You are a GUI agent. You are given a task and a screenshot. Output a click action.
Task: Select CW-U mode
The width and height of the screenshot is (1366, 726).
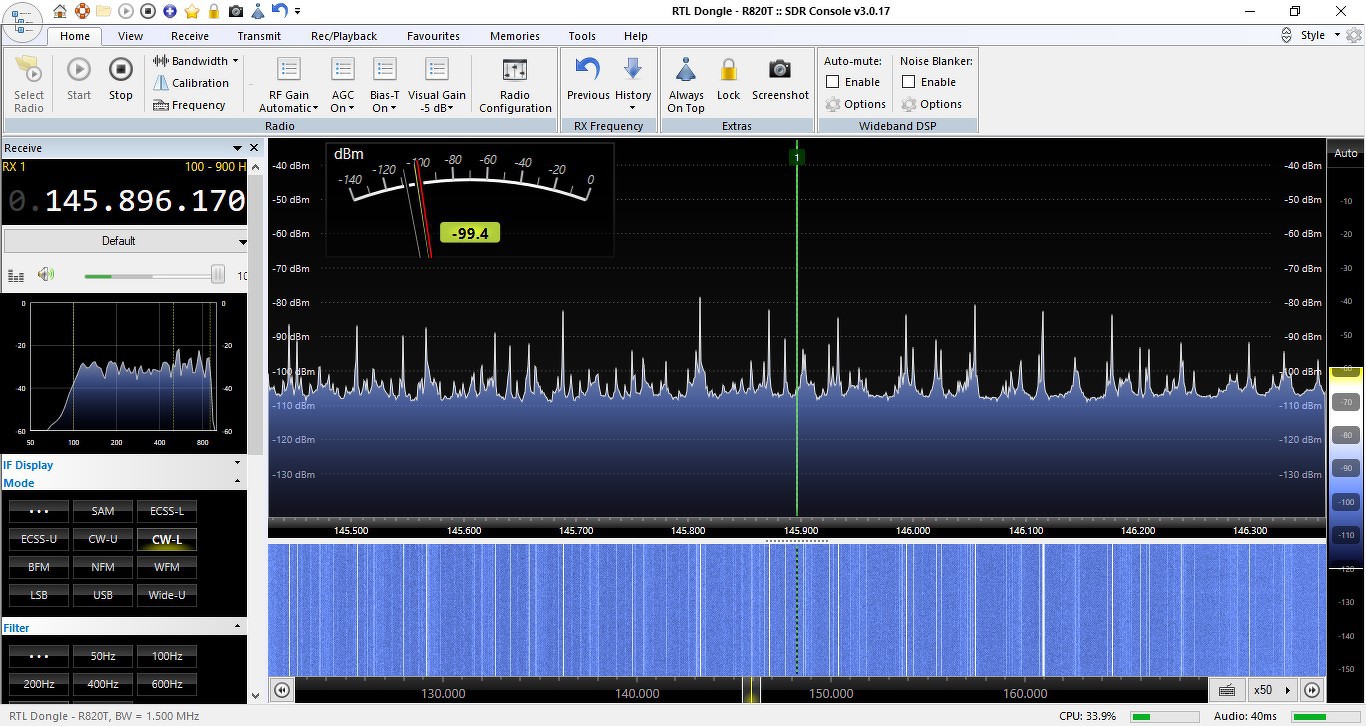pyautogui.click(x=103, y=539)
